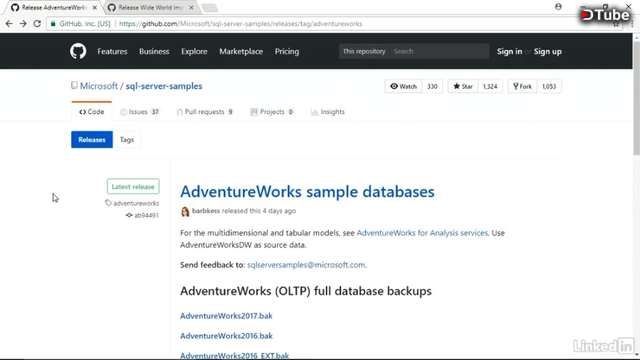Open Features in GitHub header
The height and width of the screenshot is (360, 640).
pos(112,51)
